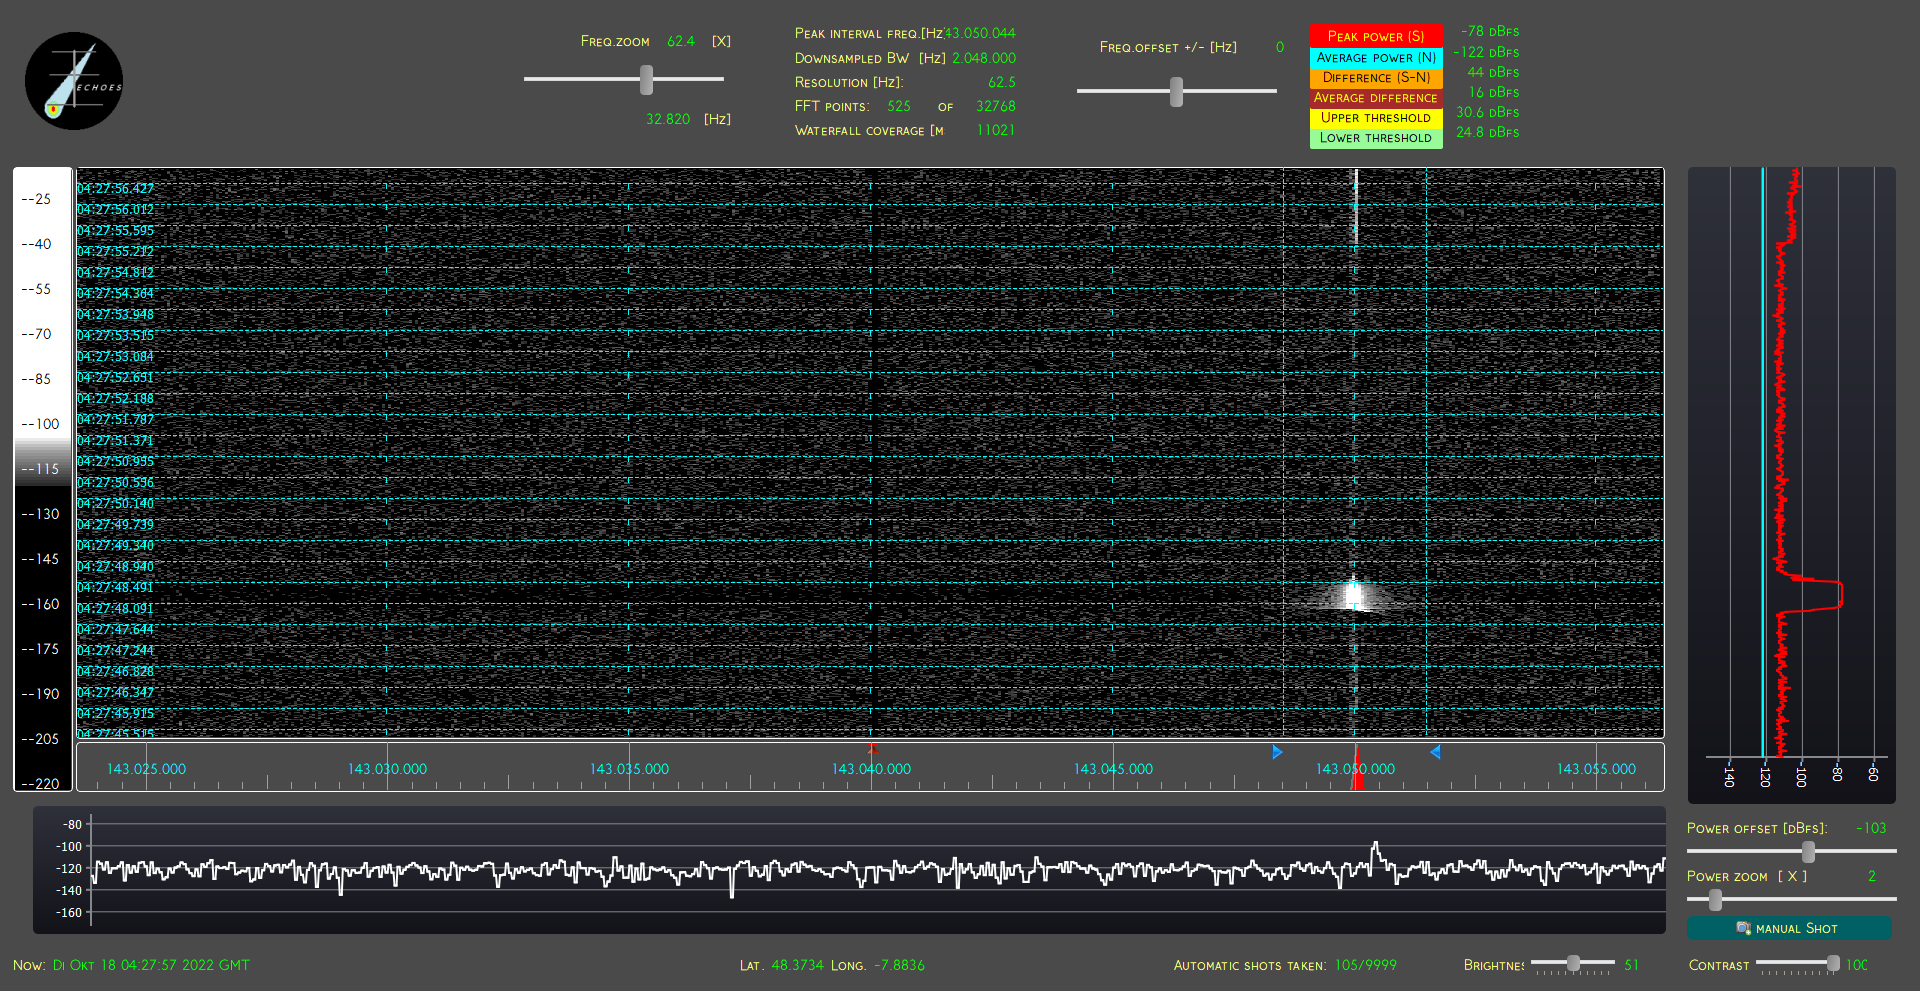Viewport: 1920px width, 991px height.
Task: Click the bright meteor echo in waterfall
Action: 1355,595
